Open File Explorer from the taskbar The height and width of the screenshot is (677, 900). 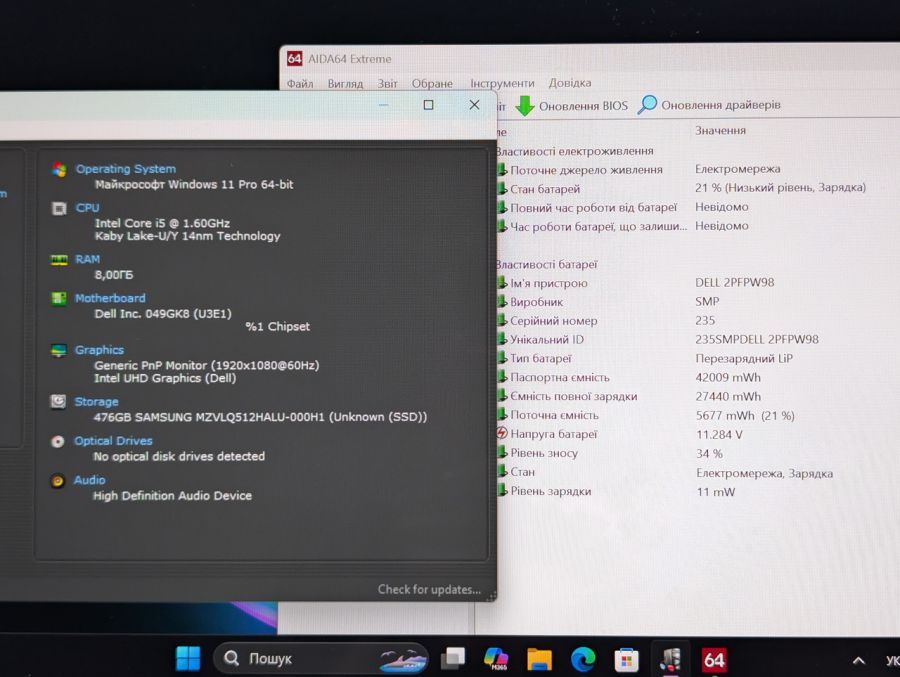[540, 659]
